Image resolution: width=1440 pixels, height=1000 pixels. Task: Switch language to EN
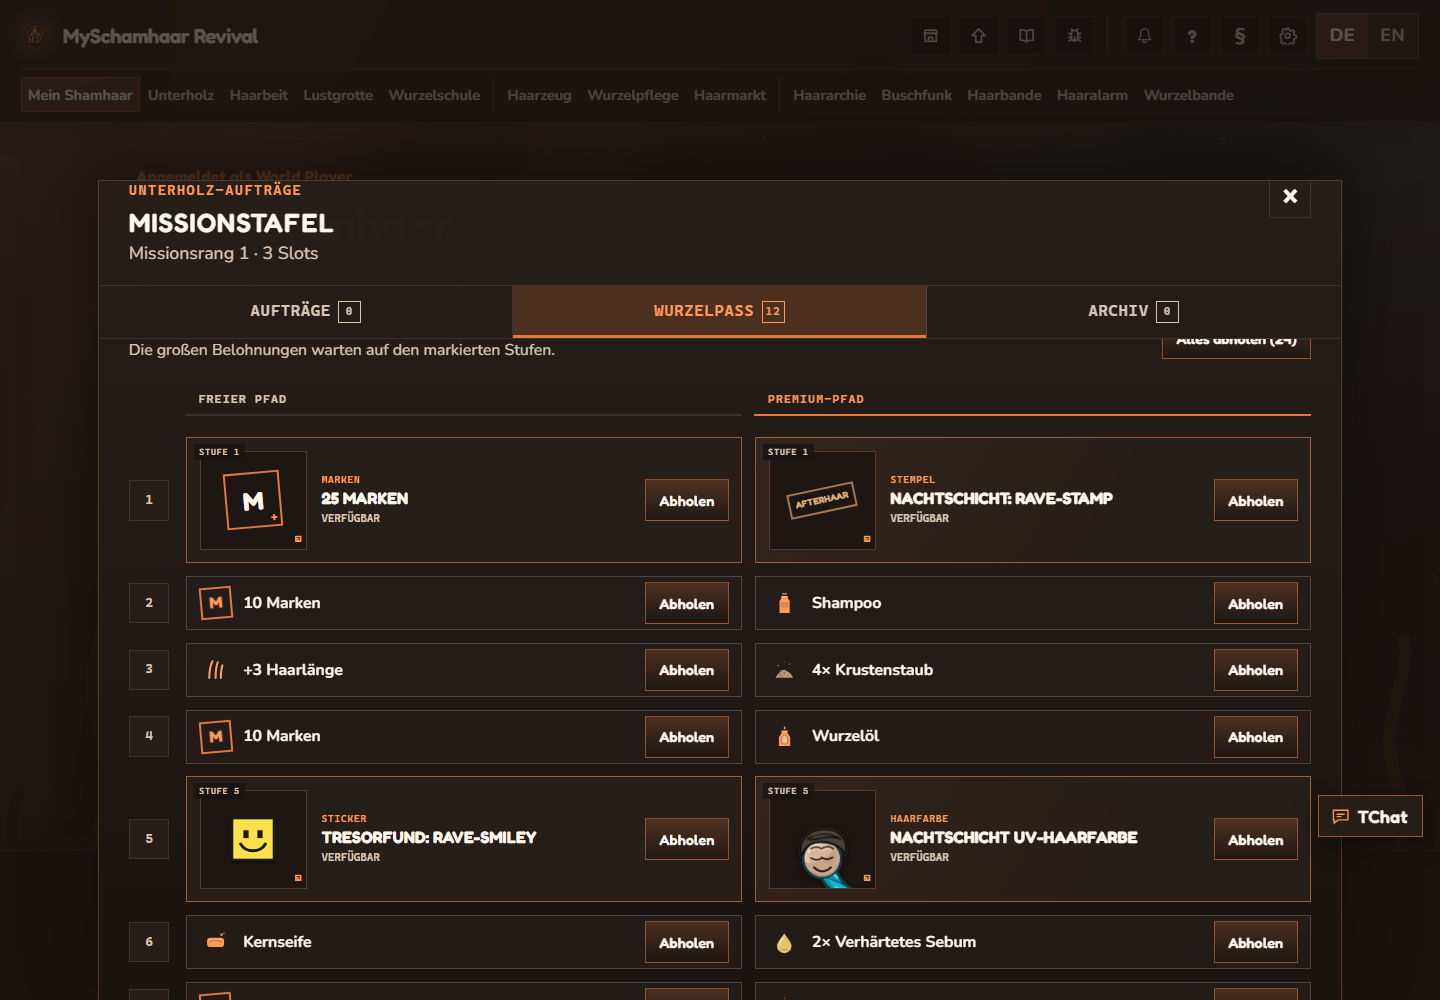tap(1392, 36)
